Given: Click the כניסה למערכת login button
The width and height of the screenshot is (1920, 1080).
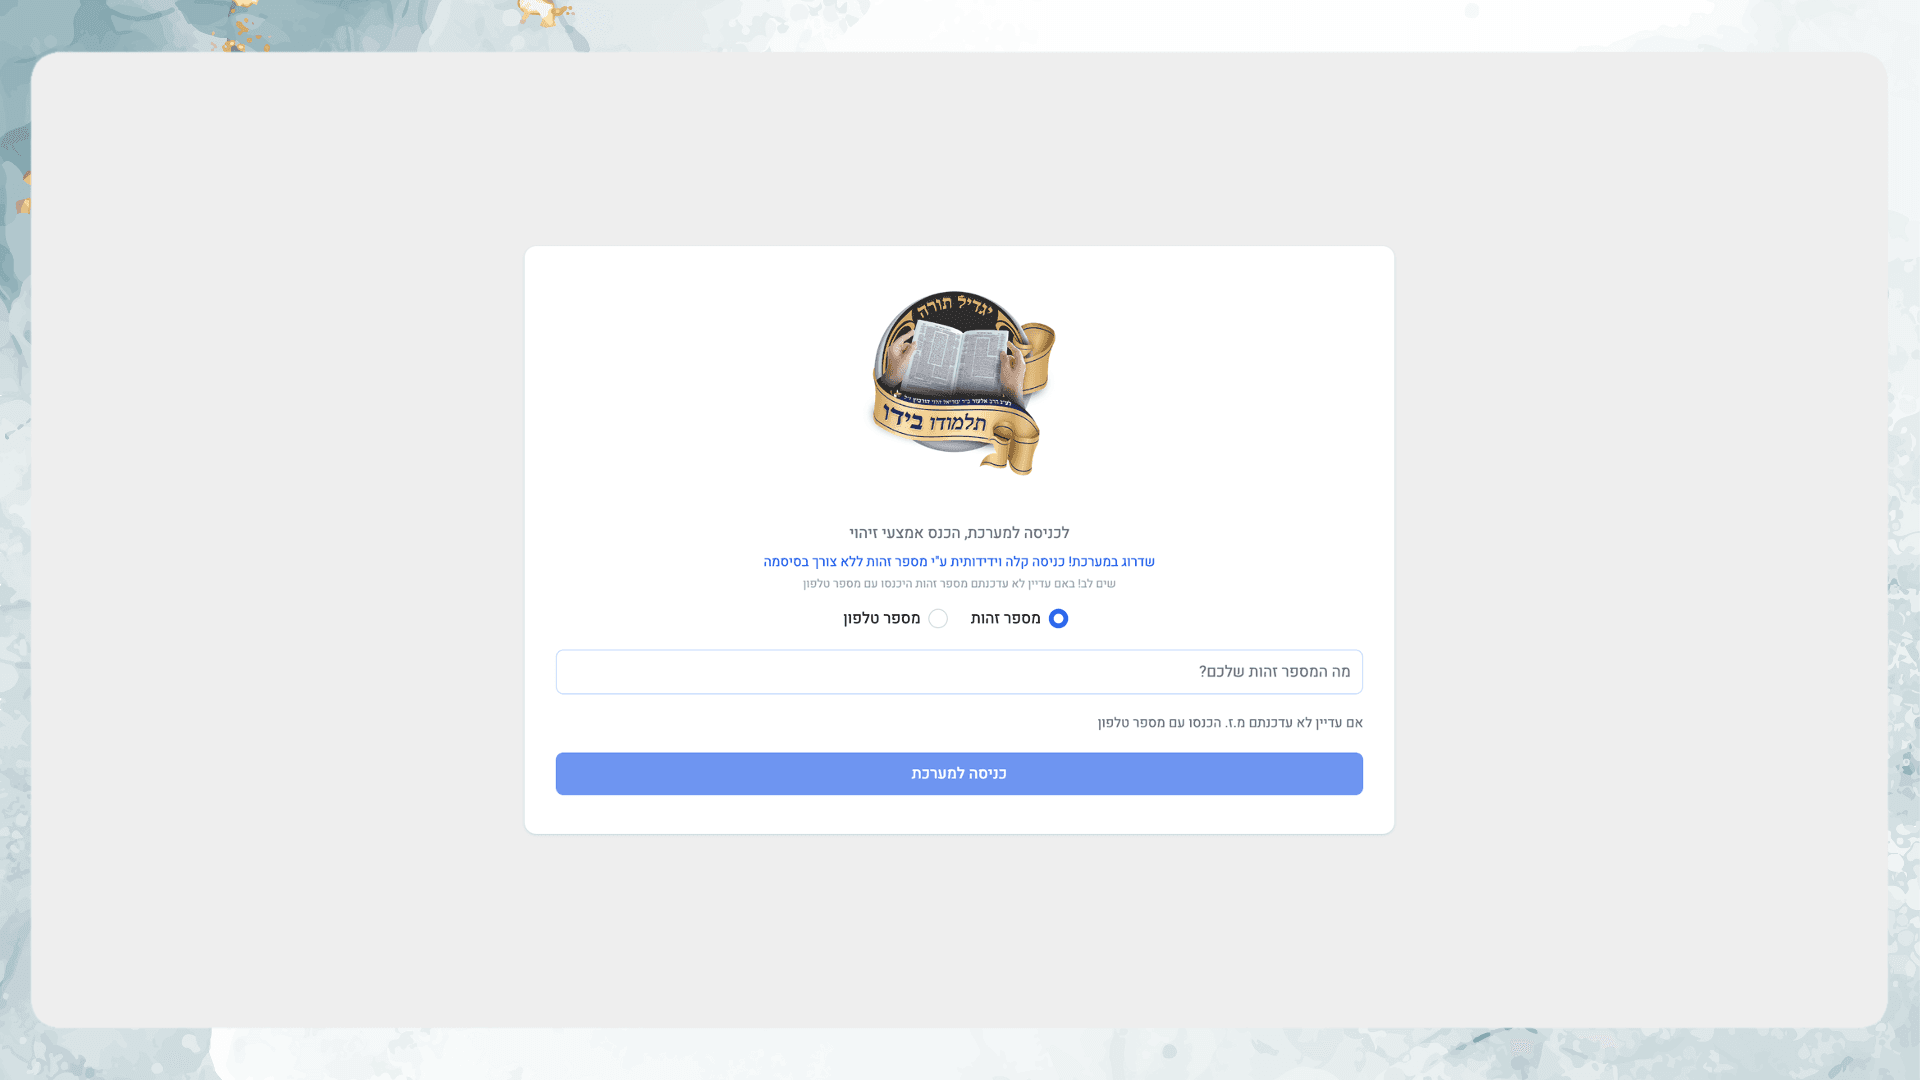Looking at the screenshot, I should point(959,774).
